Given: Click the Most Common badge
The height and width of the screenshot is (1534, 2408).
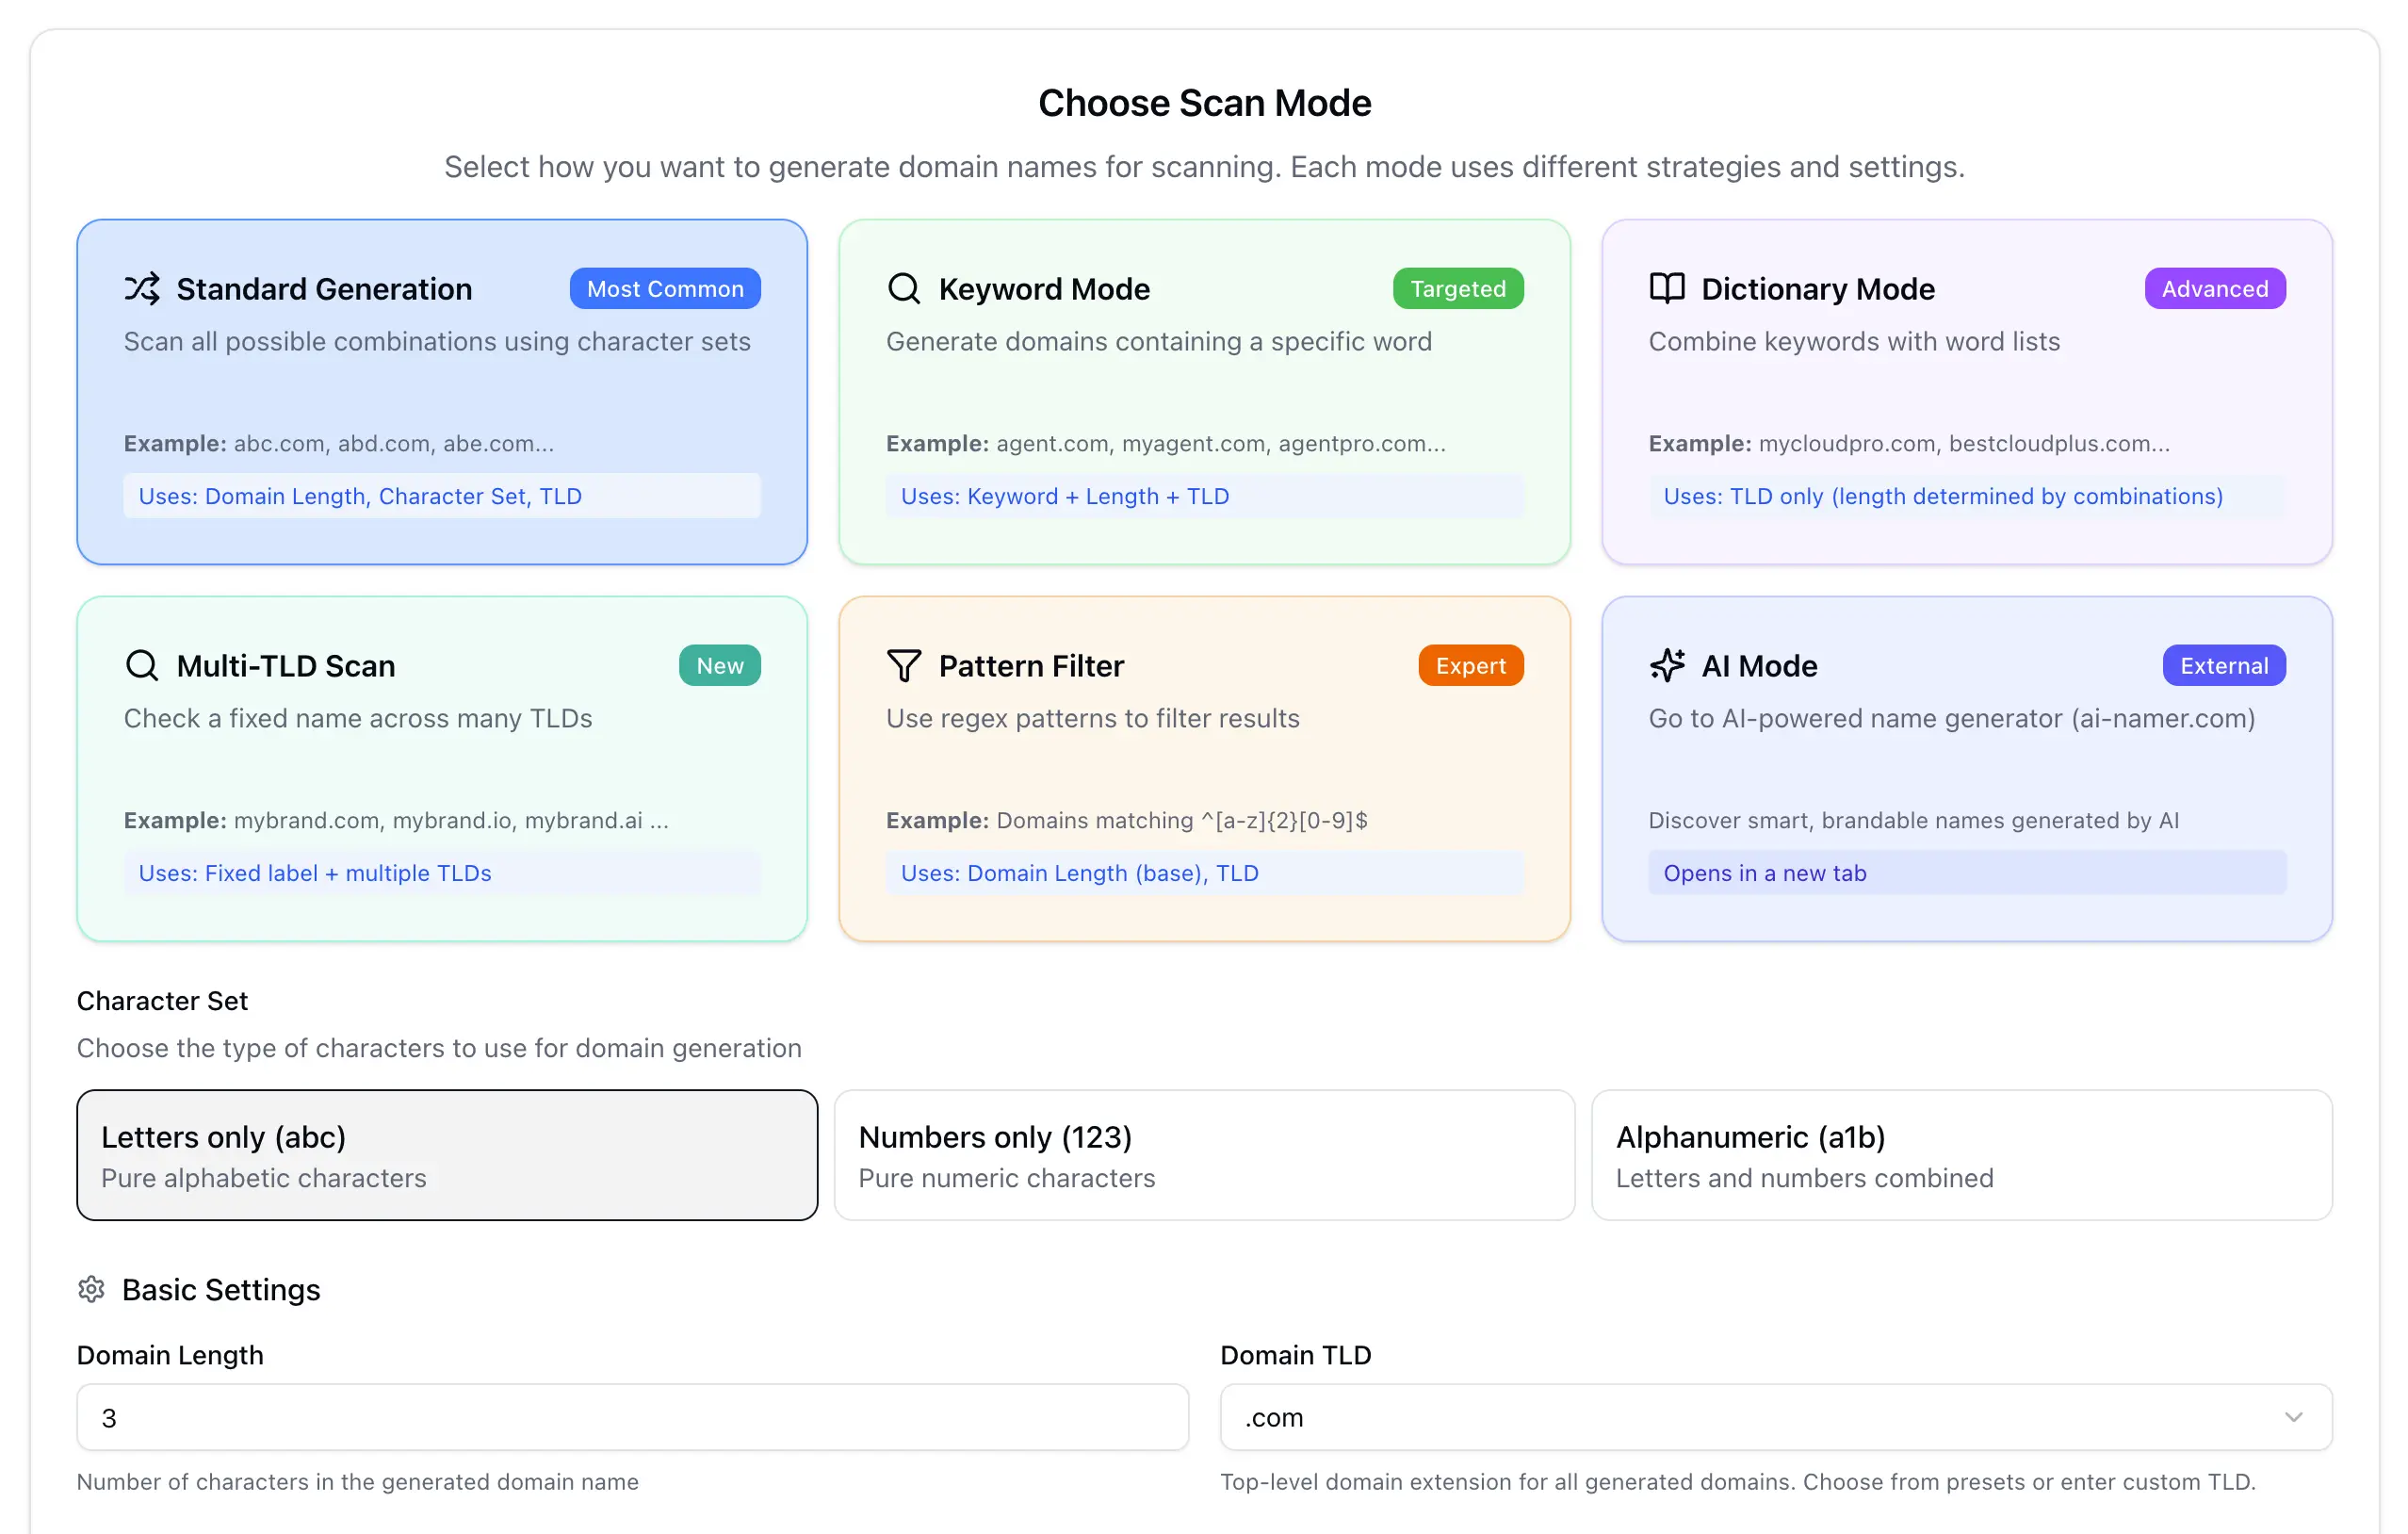Looking at the screenshot, I should 665,288.
